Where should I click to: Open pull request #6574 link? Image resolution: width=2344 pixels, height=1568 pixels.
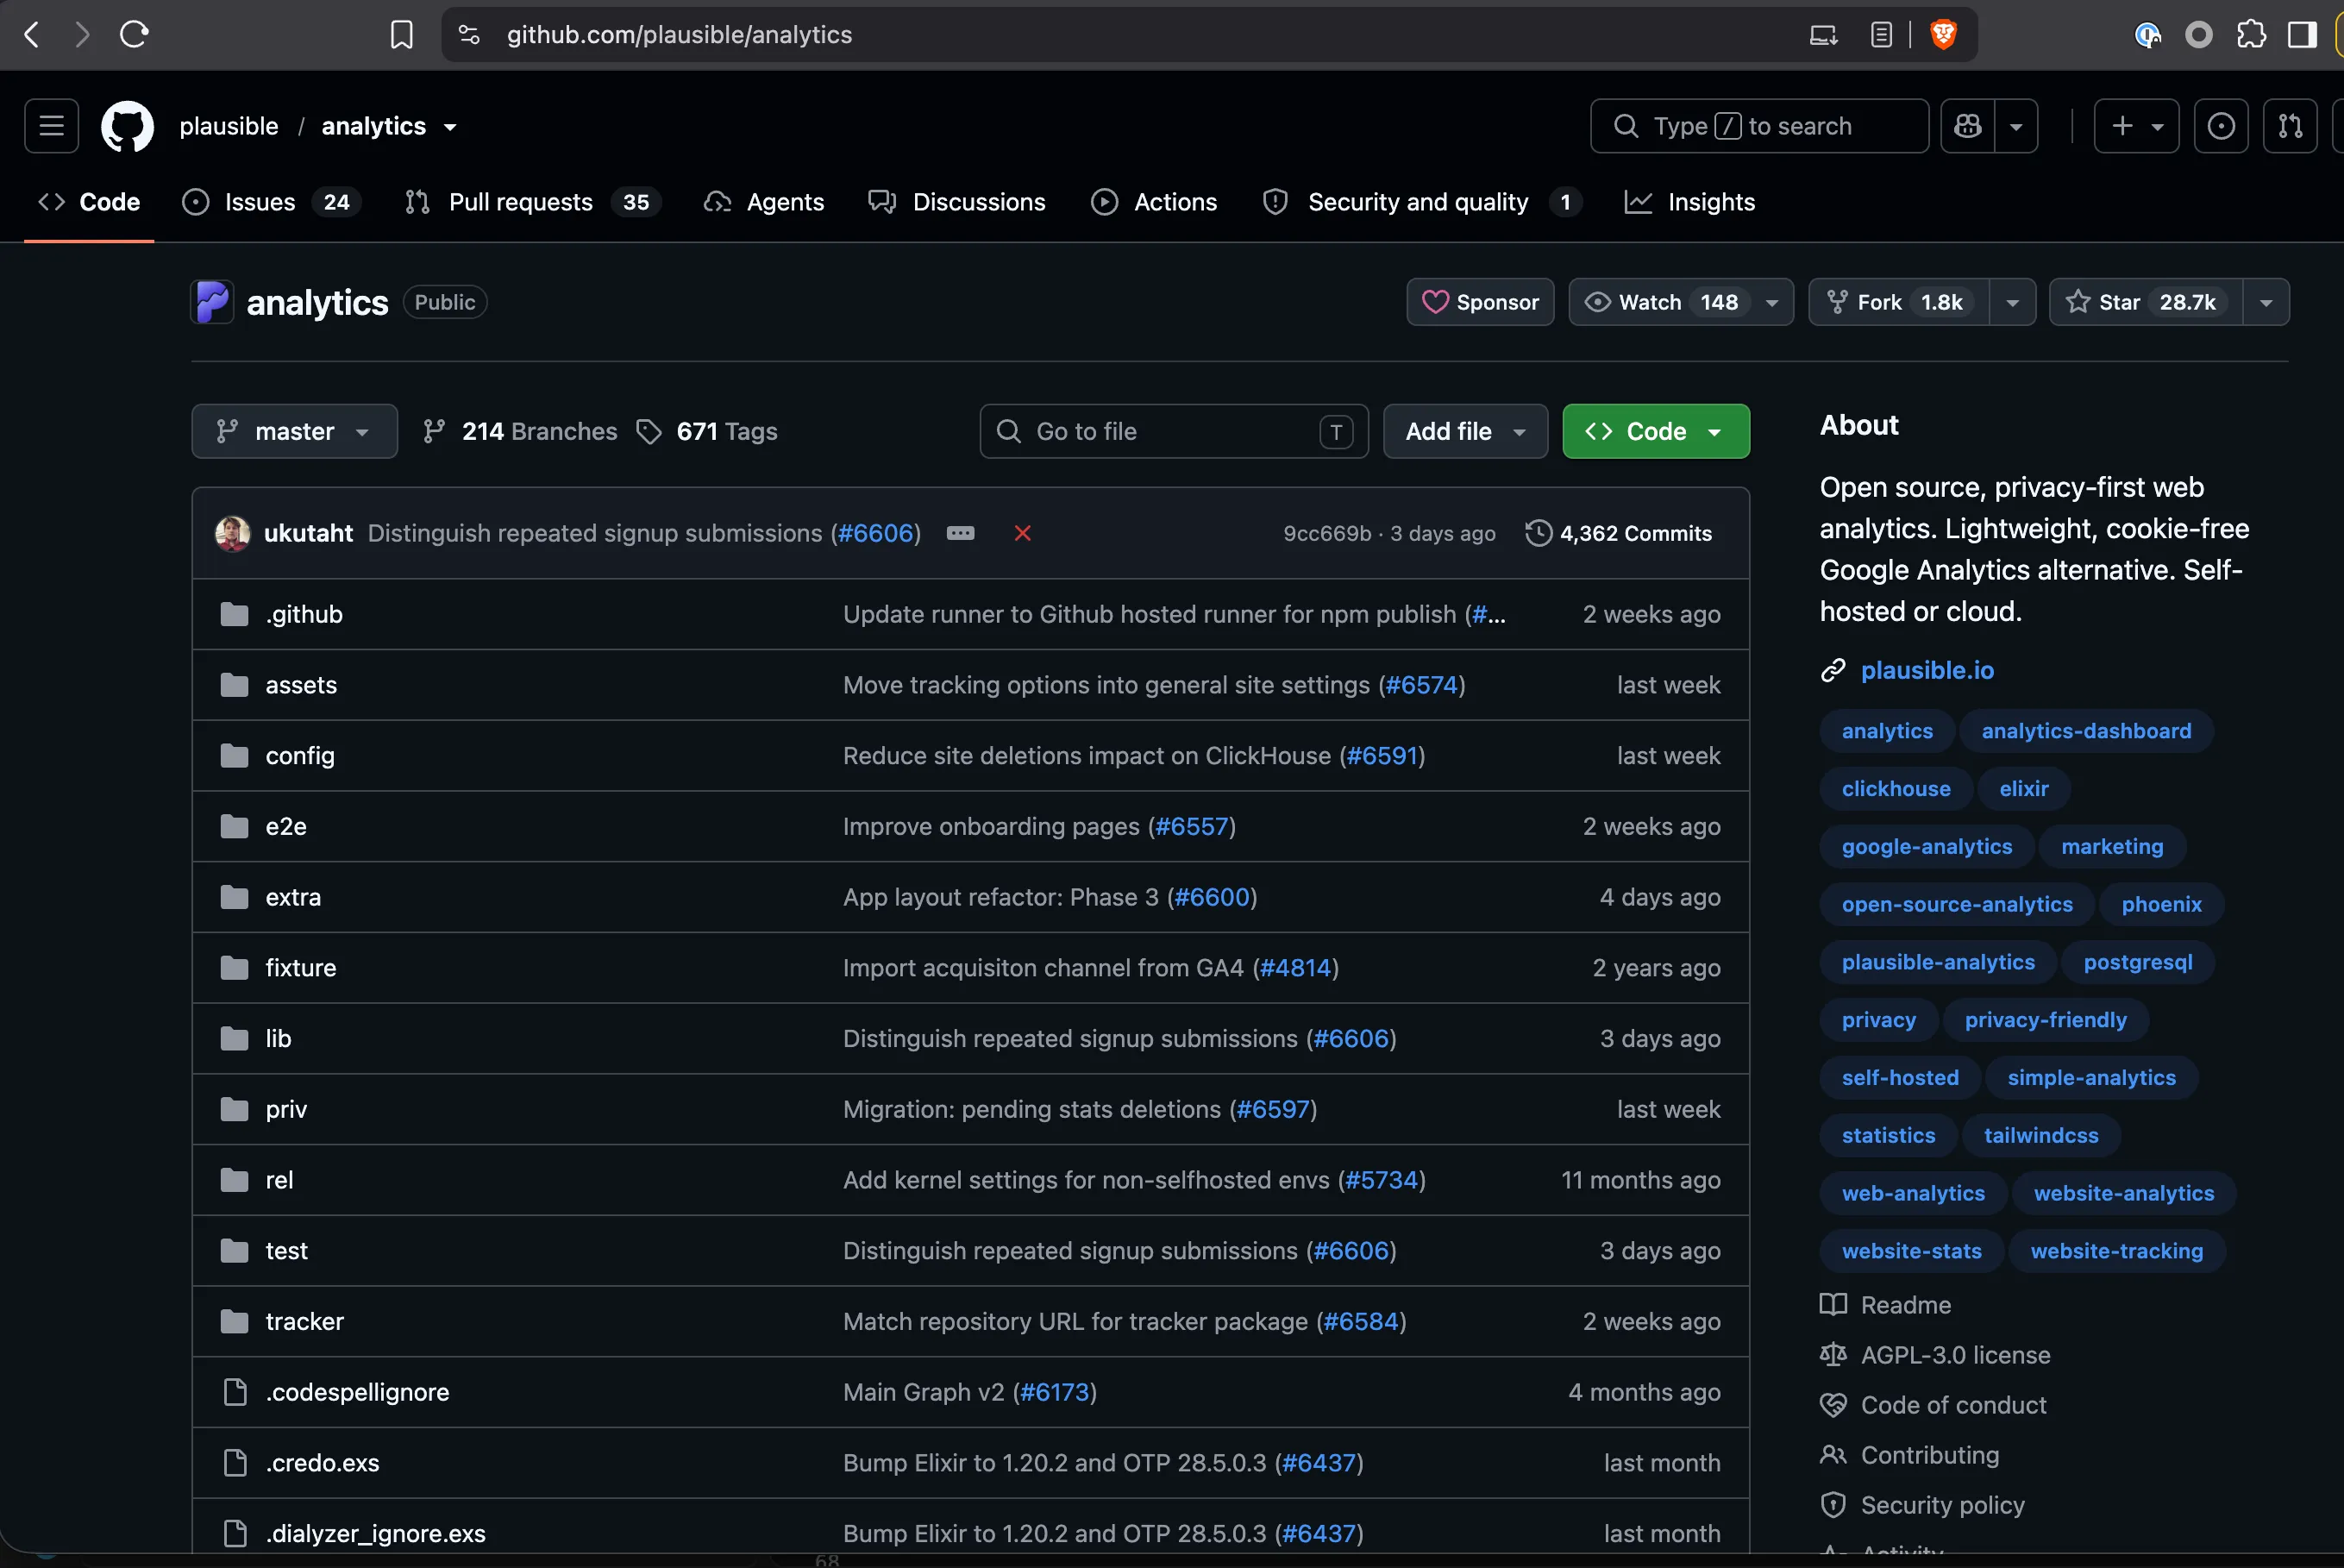[1421, 685]
